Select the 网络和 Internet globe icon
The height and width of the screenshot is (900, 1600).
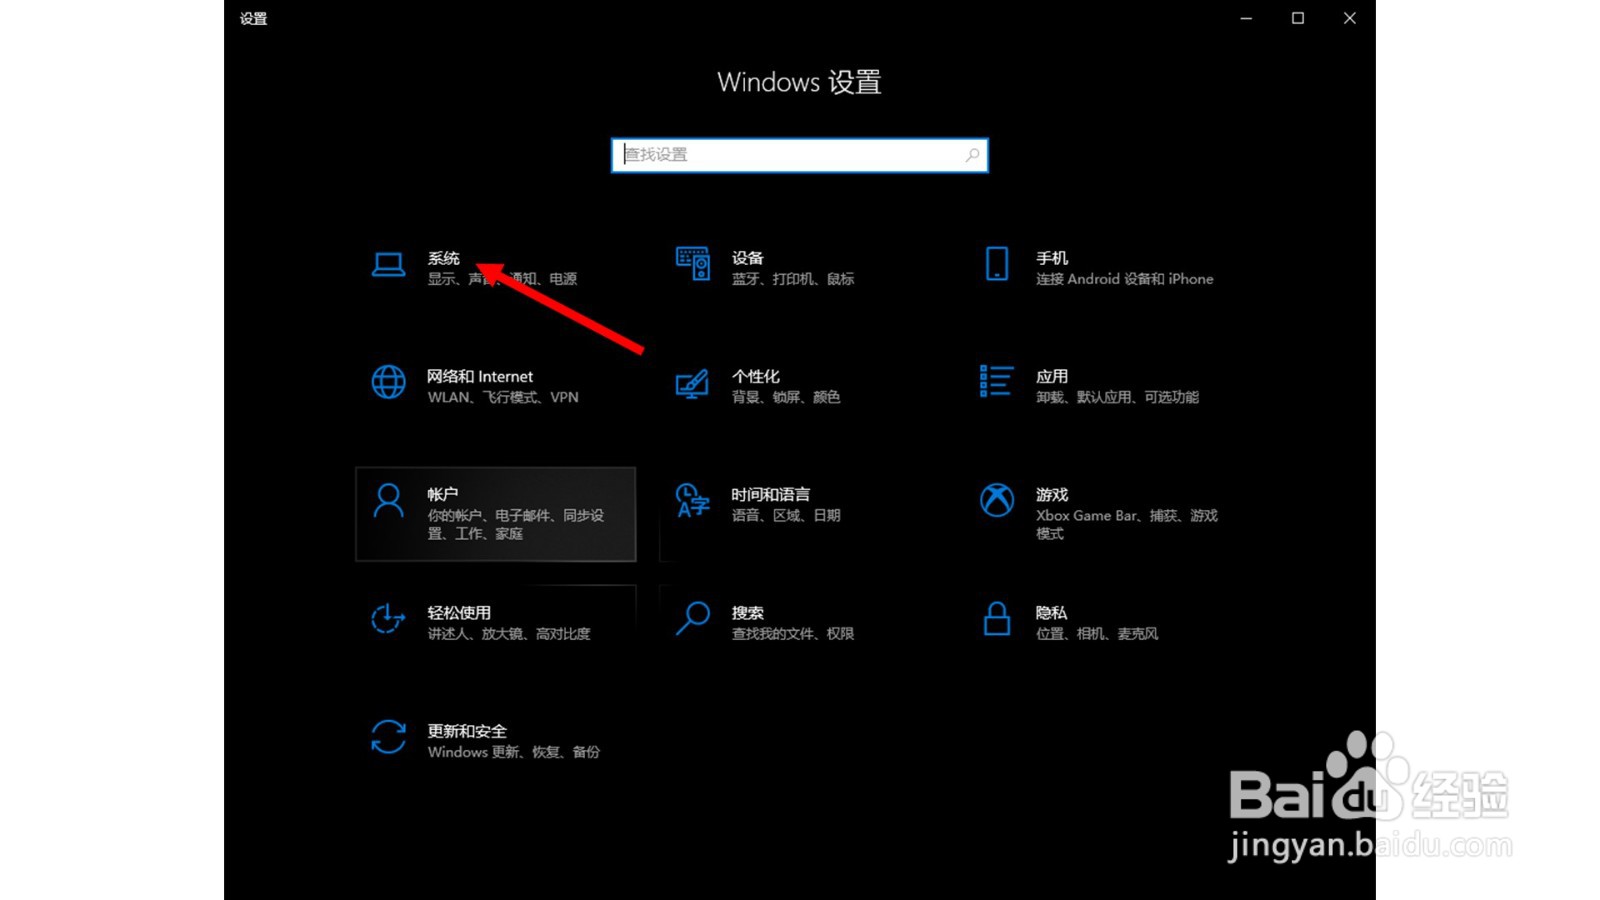coord(389,382)
